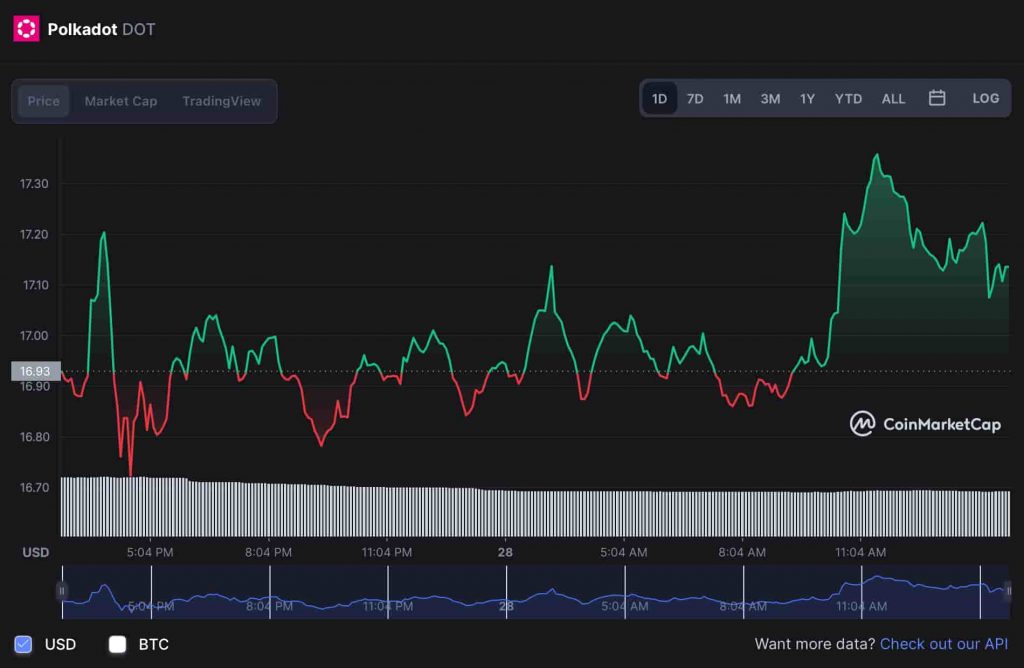Select the 3M time range

point(770,99)
